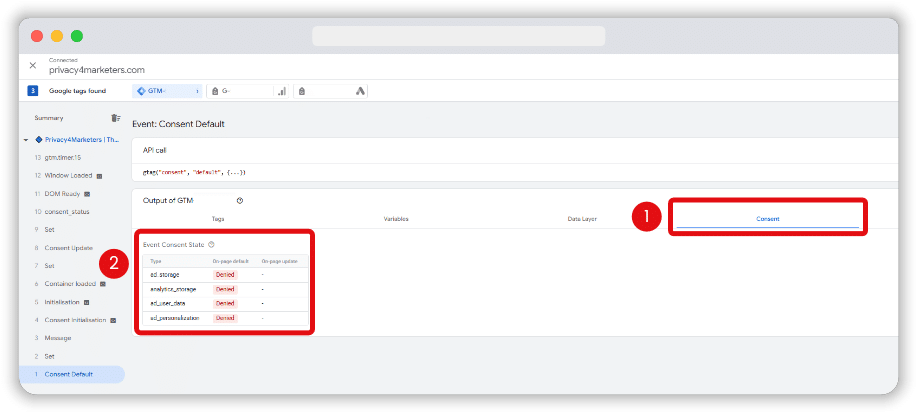This screenshot has height=412, width=916.
Task: Select the GTM container chip
Action: click(x=167, y=91)
